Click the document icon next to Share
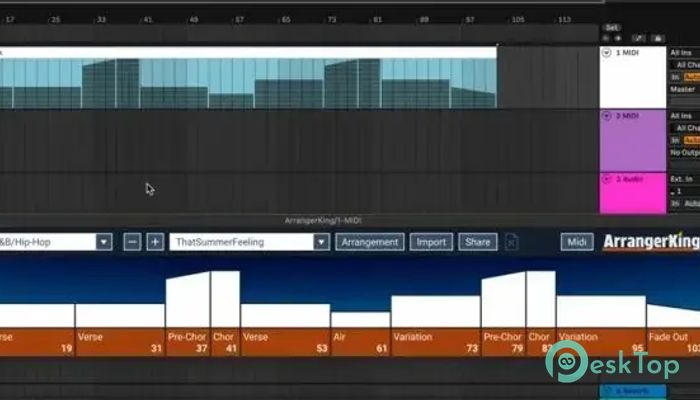The height and width of the screenshot is (400, 700). (511, 242)
